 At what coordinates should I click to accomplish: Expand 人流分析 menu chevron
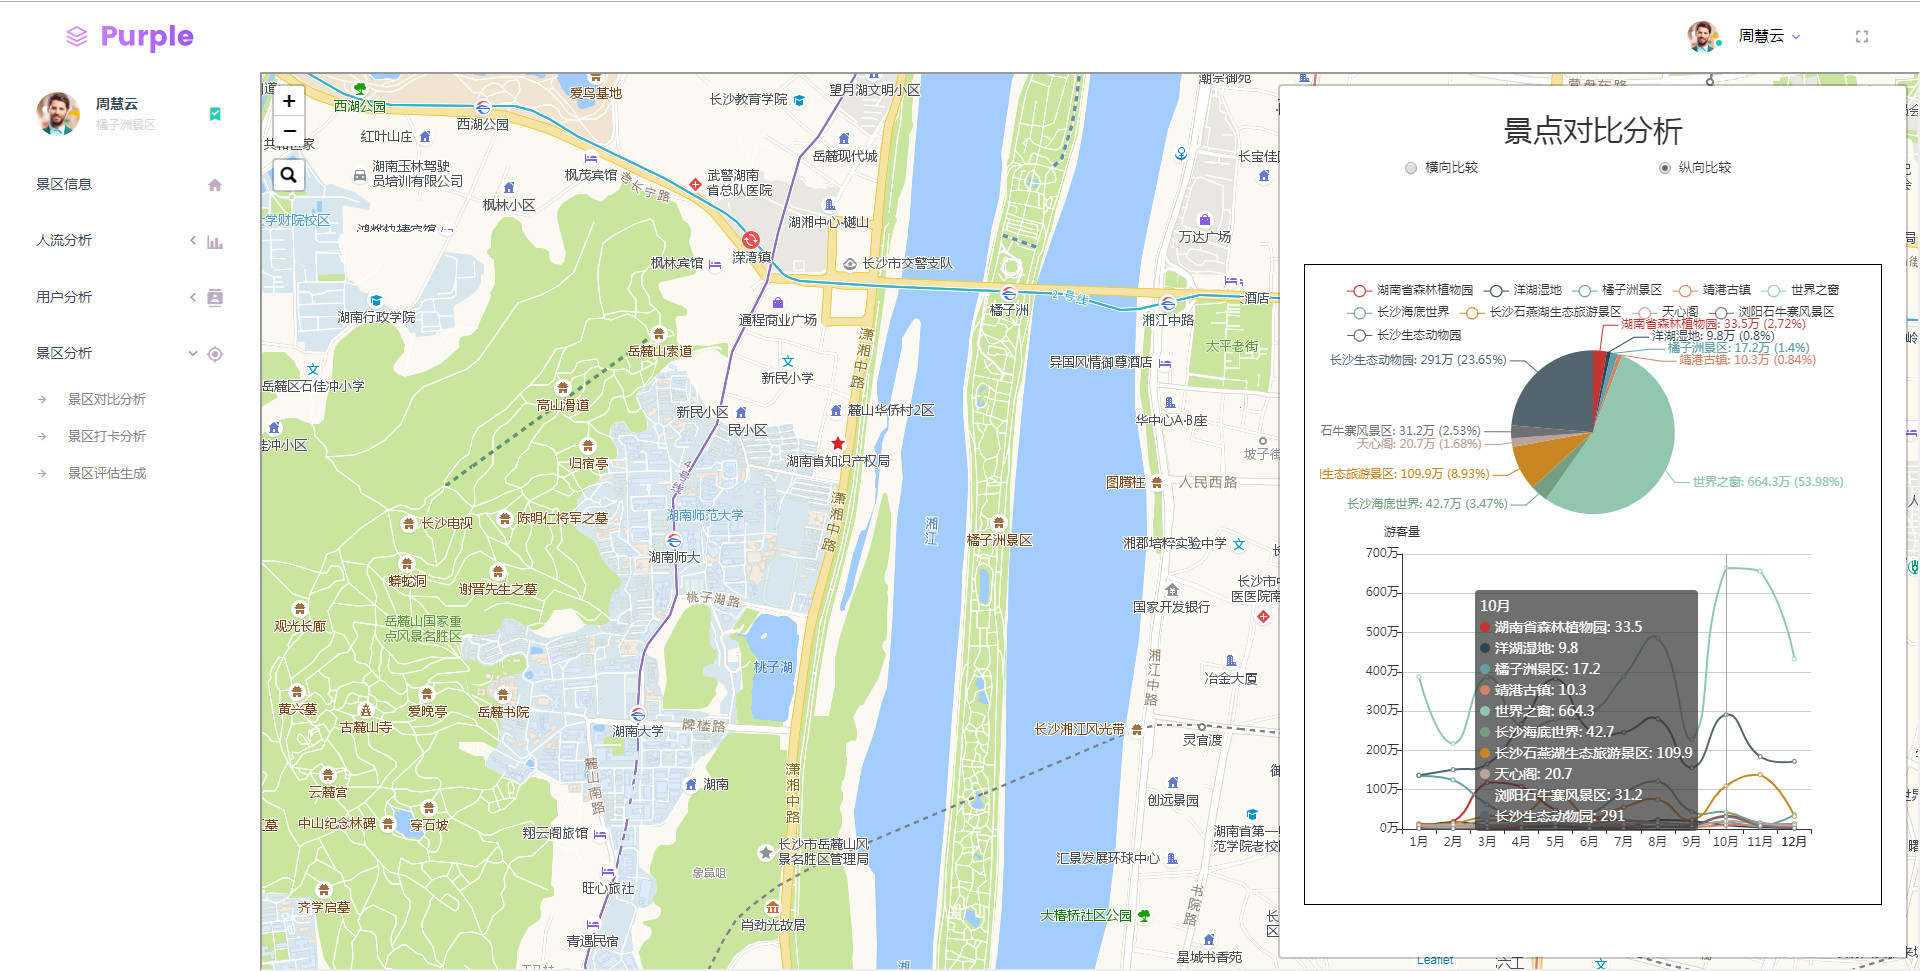(x=193, y=240)
